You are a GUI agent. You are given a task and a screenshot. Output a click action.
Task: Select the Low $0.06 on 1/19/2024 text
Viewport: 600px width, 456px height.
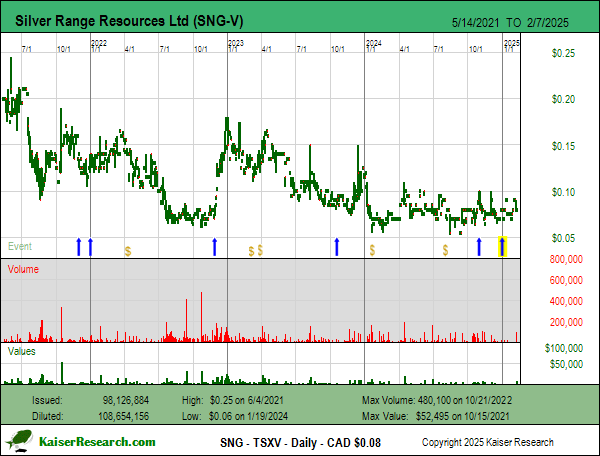(x=235, y=416)
